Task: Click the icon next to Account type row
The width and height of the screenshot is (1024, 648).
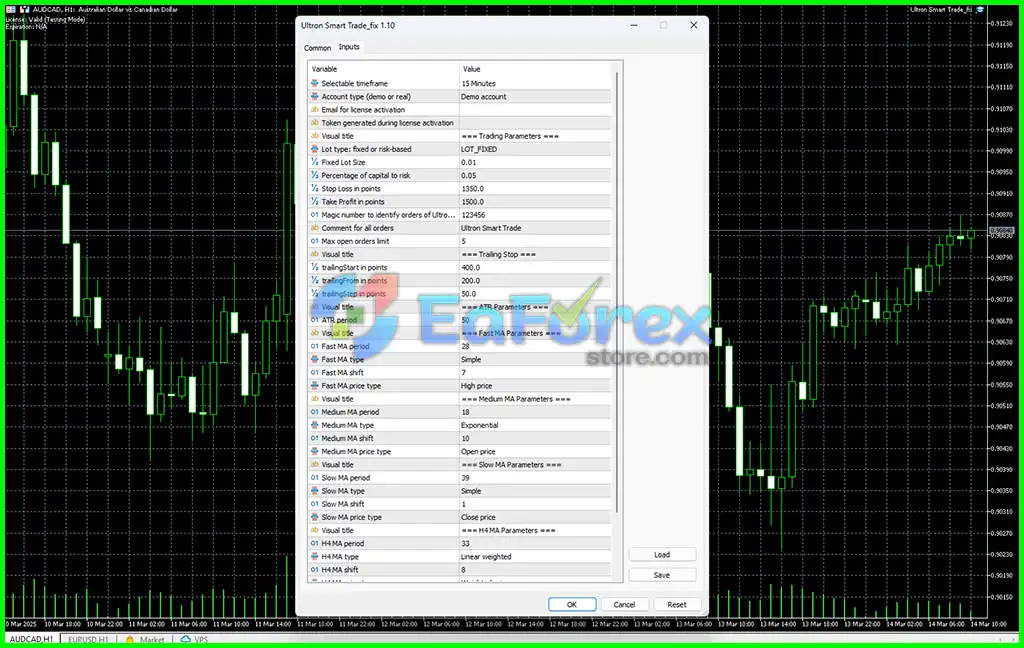Action: click(x=315, y=97)
